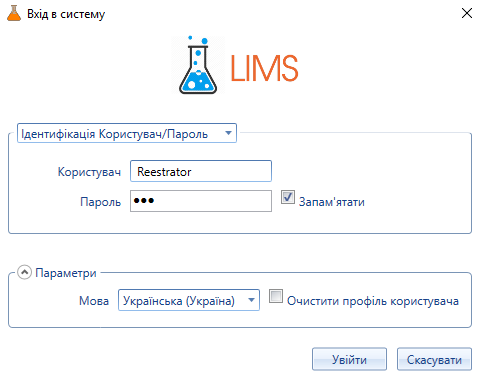Click arrow of Українська (Україна) combo box

tap(251, 300)
